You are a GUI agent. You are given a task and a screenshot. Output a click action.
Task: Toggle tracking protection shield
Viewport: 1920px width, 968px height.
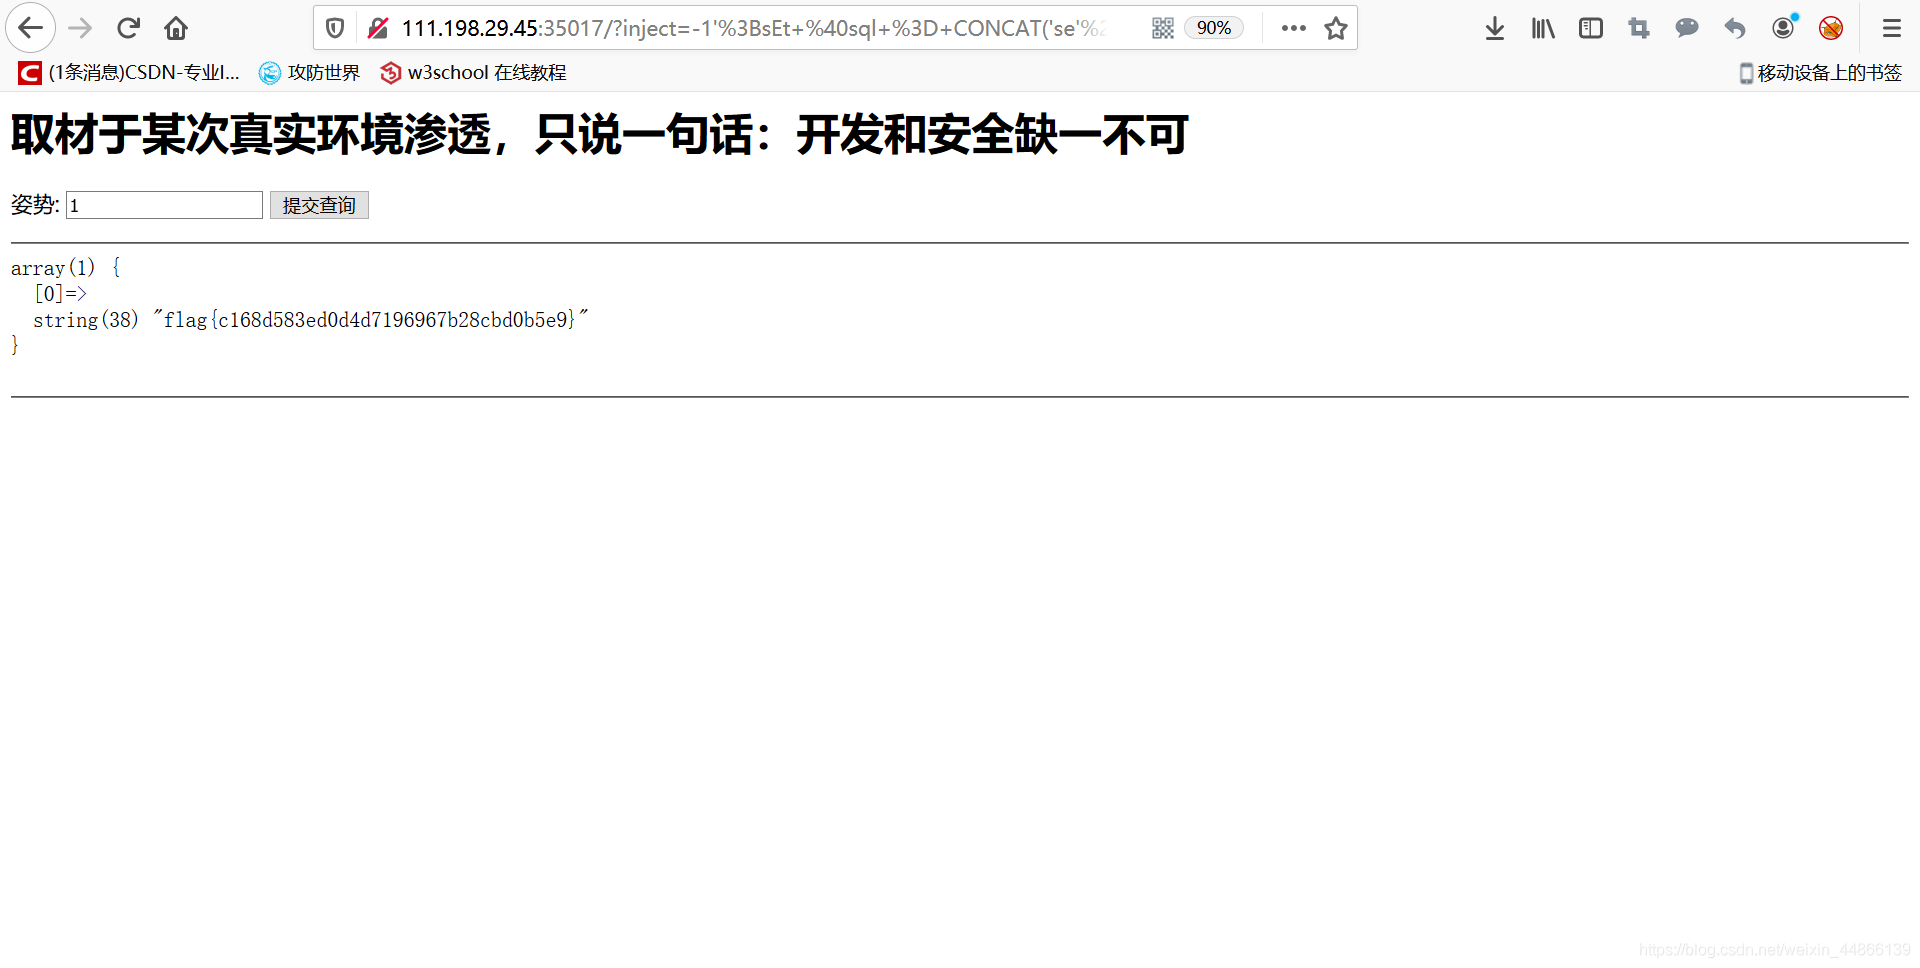coord(334,28)
